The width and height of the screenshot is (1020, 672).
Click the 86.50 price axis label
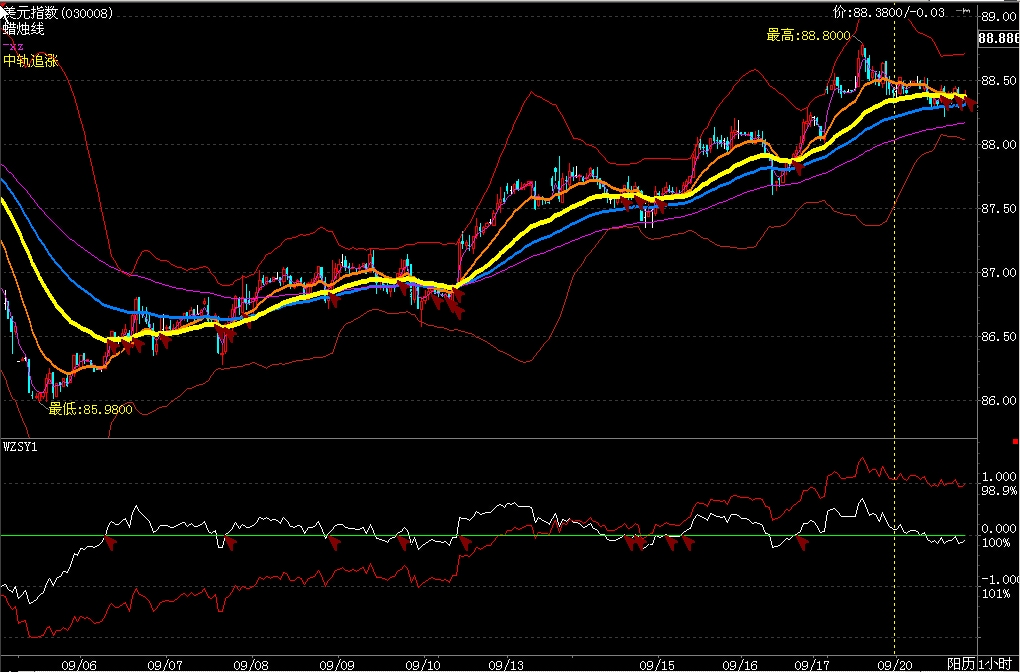pos(999,336)
